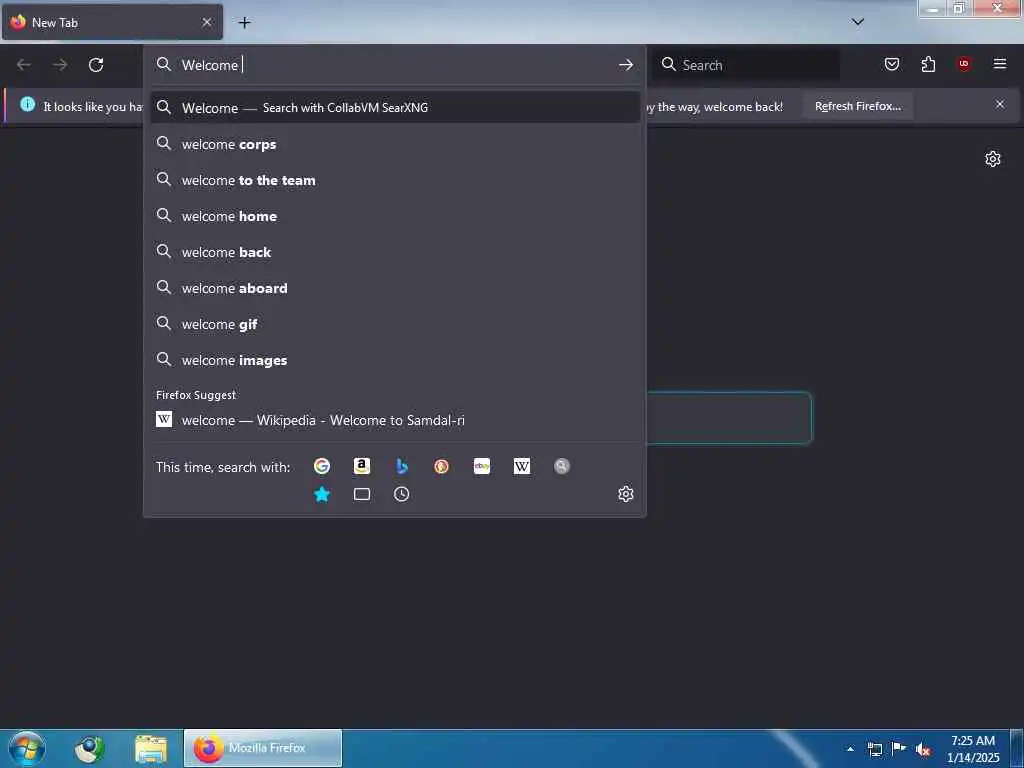The image size is (1024, 768).
Task: Open search settings gear in dropdown
Action: coord(626,494)
